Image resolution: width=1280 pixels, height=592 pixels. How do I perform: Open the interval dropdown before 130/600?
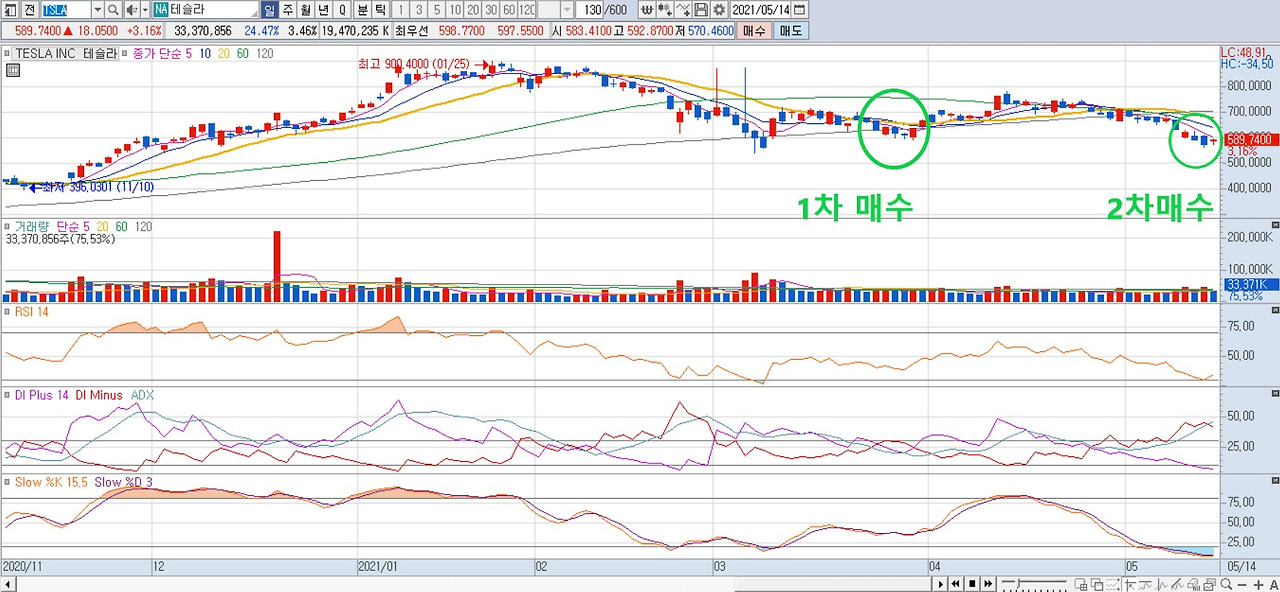(x=567, y=10)
